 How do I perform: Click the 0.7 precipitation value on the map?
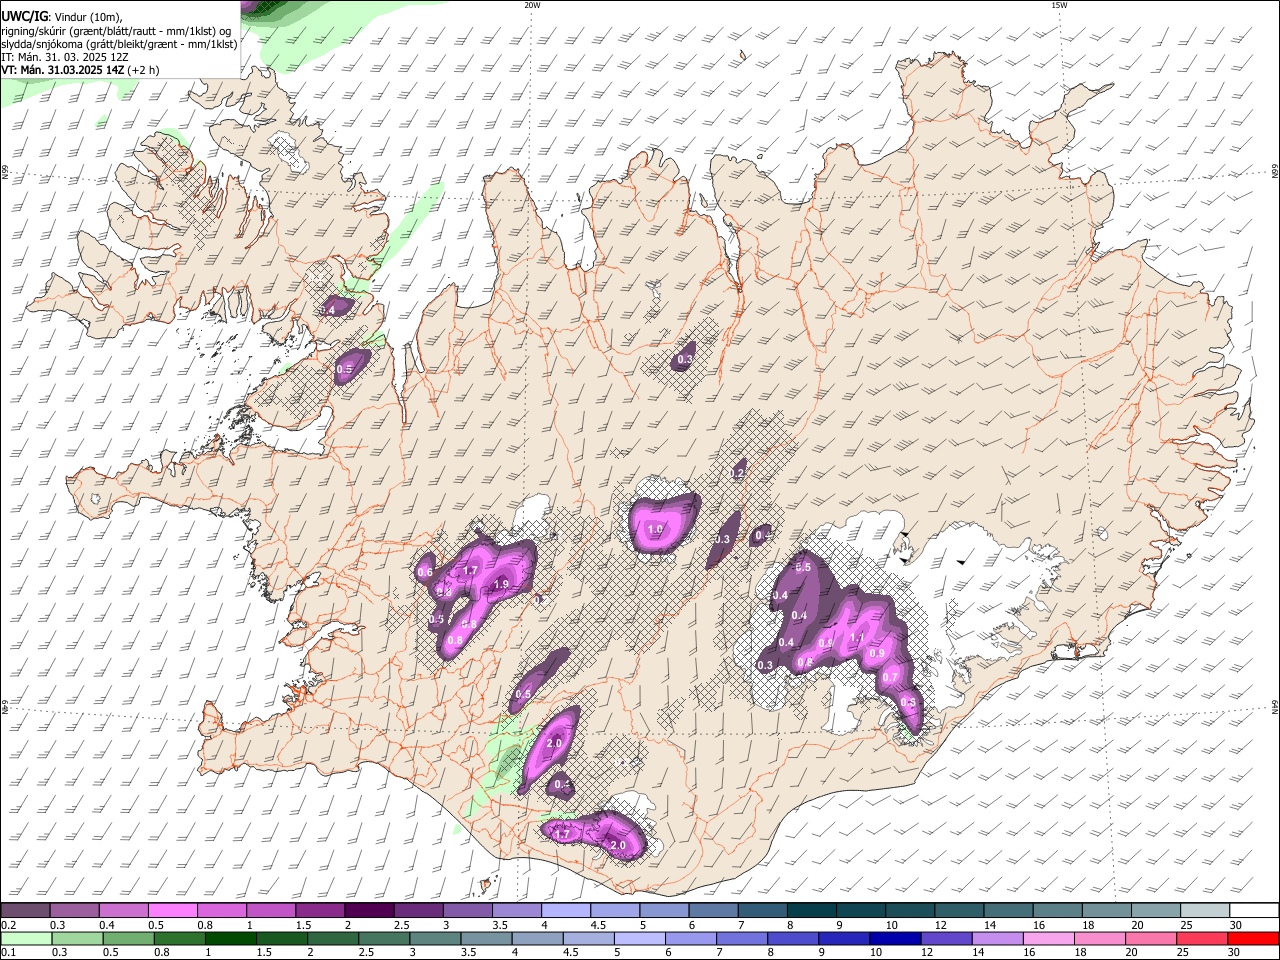(890, 677)
